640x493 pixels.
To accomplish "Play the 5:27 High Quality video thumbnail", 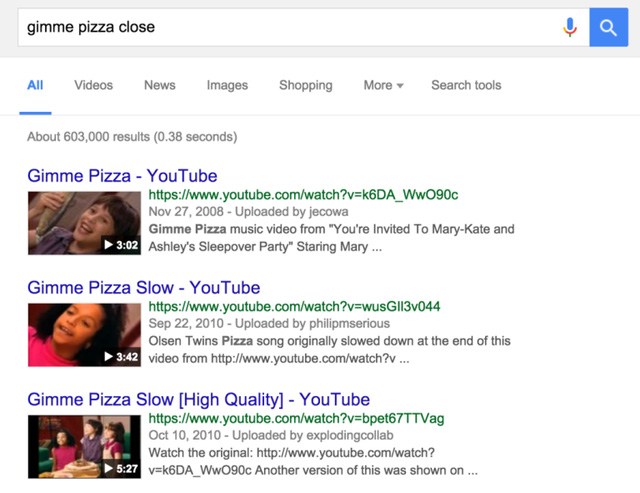I will point(84,447).
